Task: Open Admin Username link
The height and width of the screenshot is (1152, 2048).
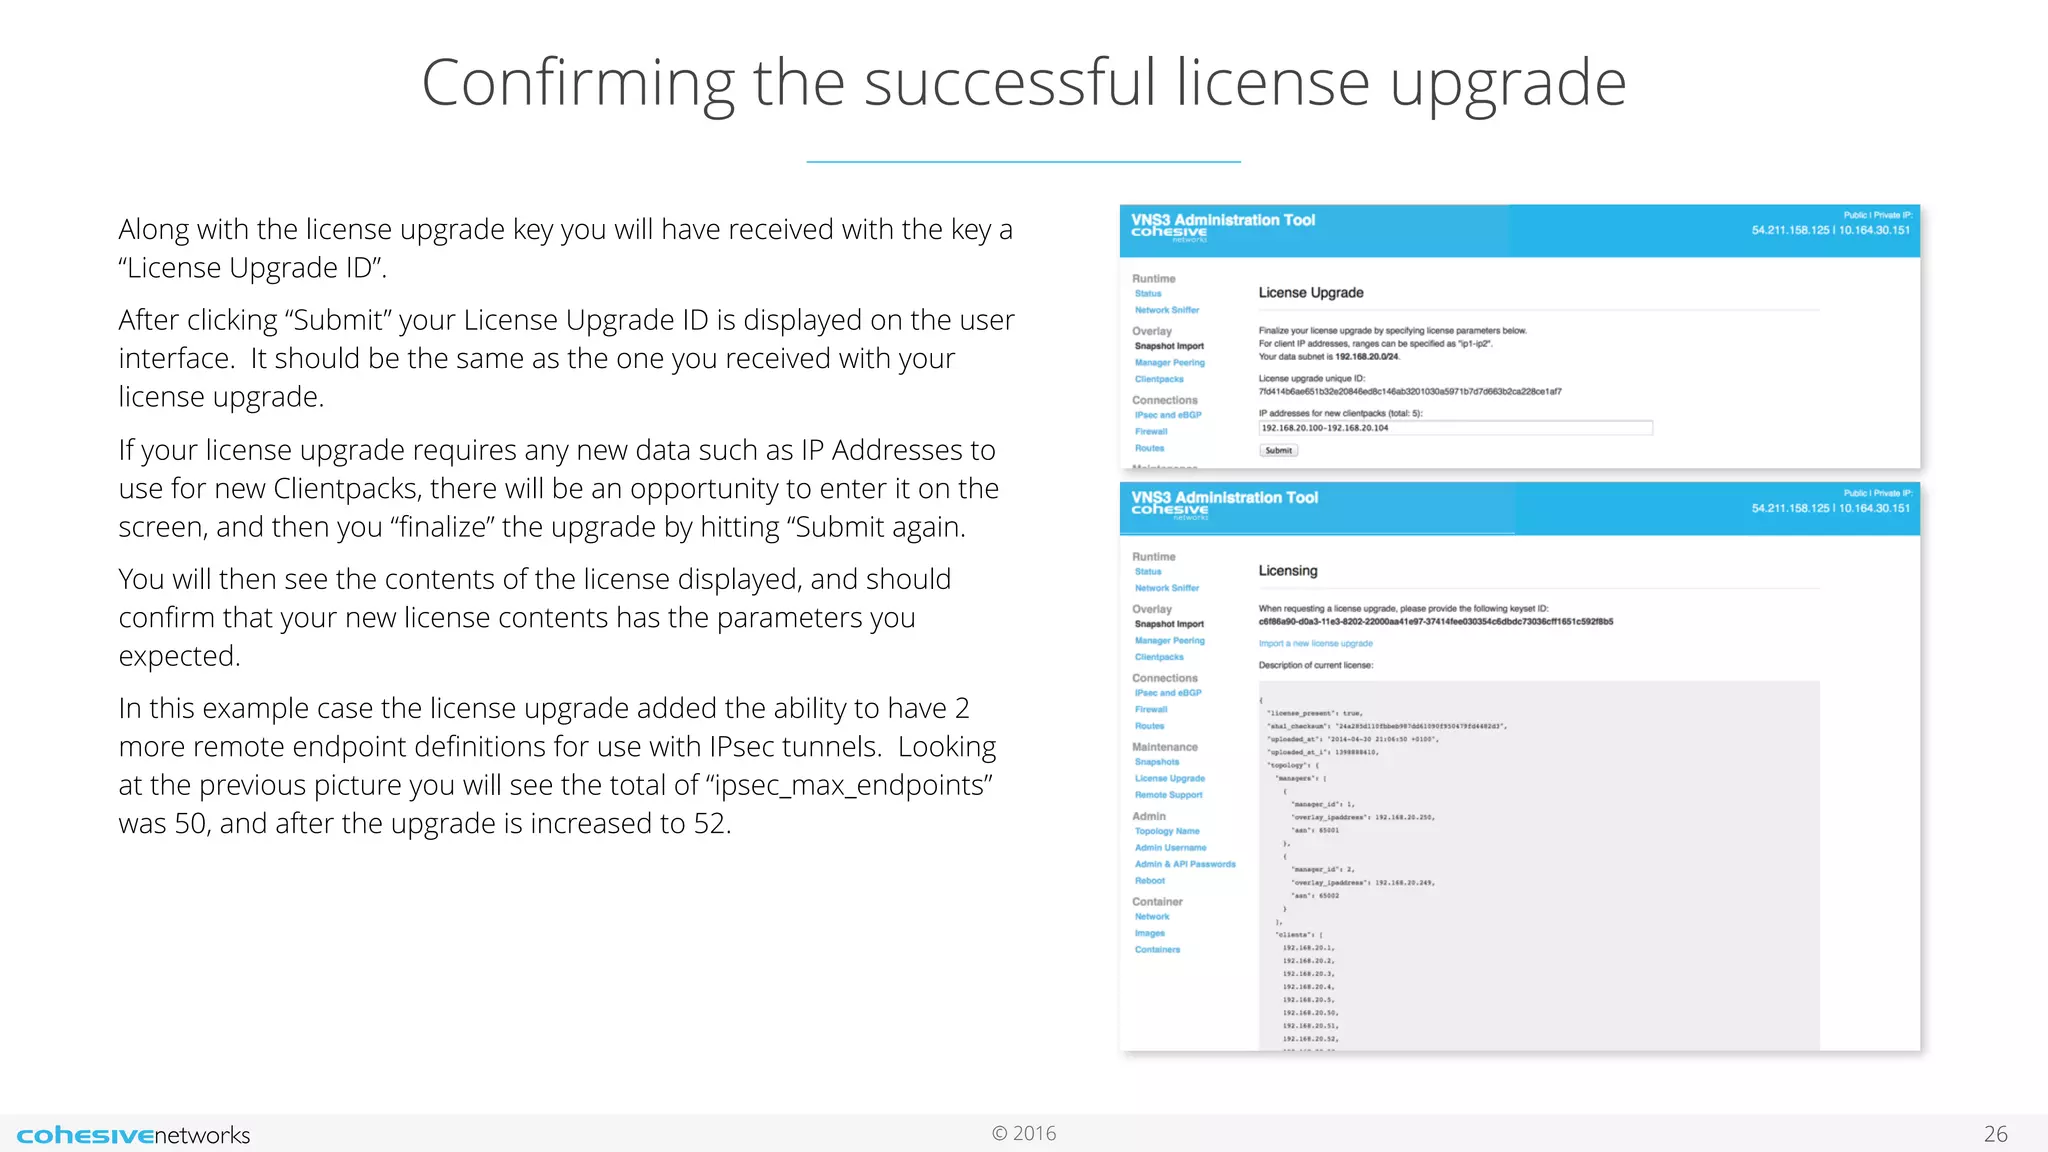Action: click(1170, 848)
